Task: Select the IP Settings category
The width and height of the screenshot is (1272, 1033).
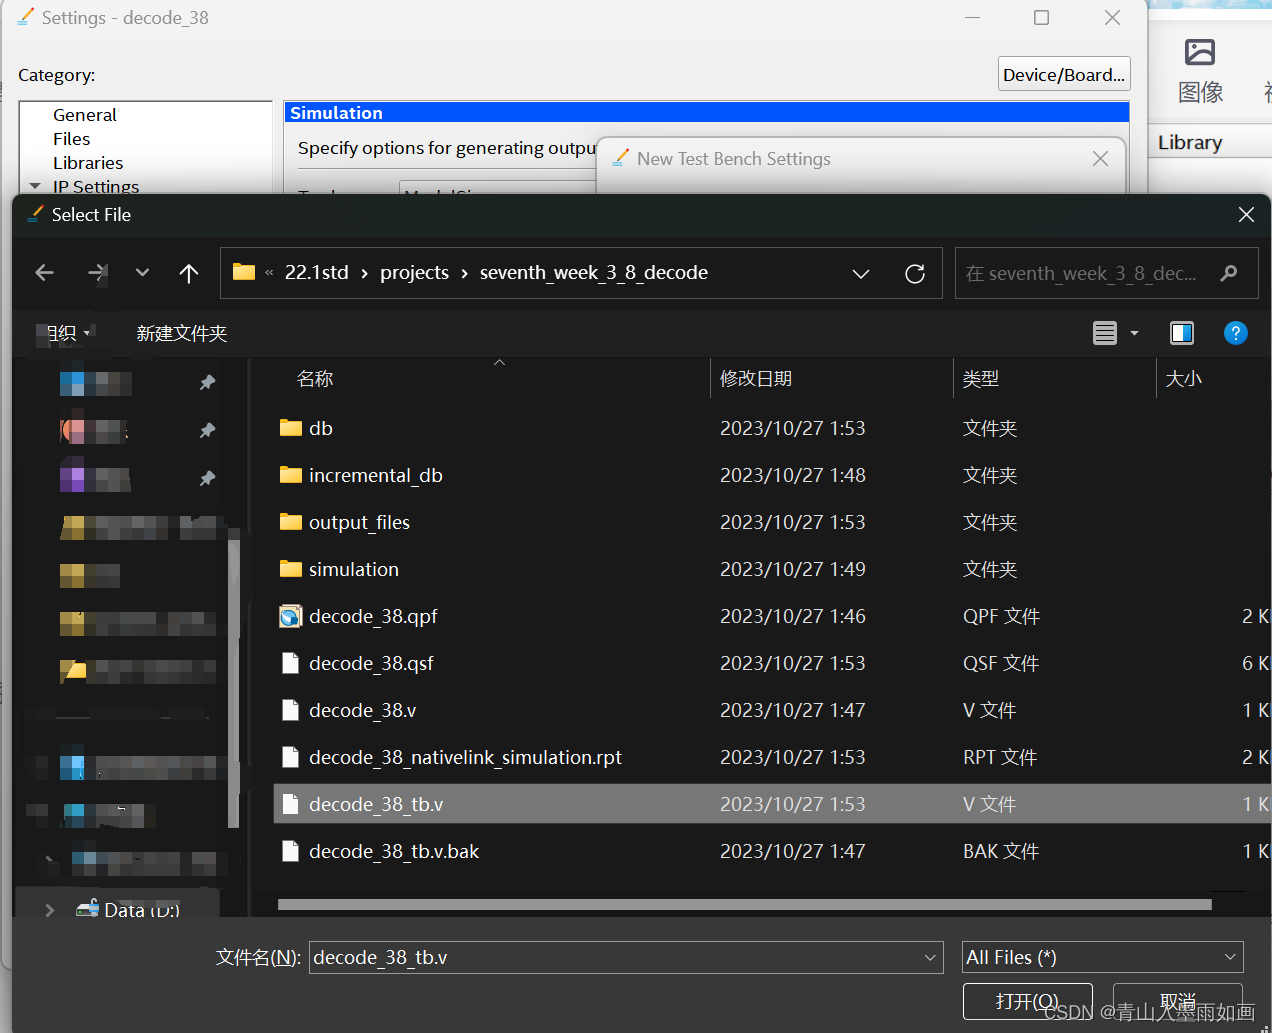Action: click(x=95, y=186)
